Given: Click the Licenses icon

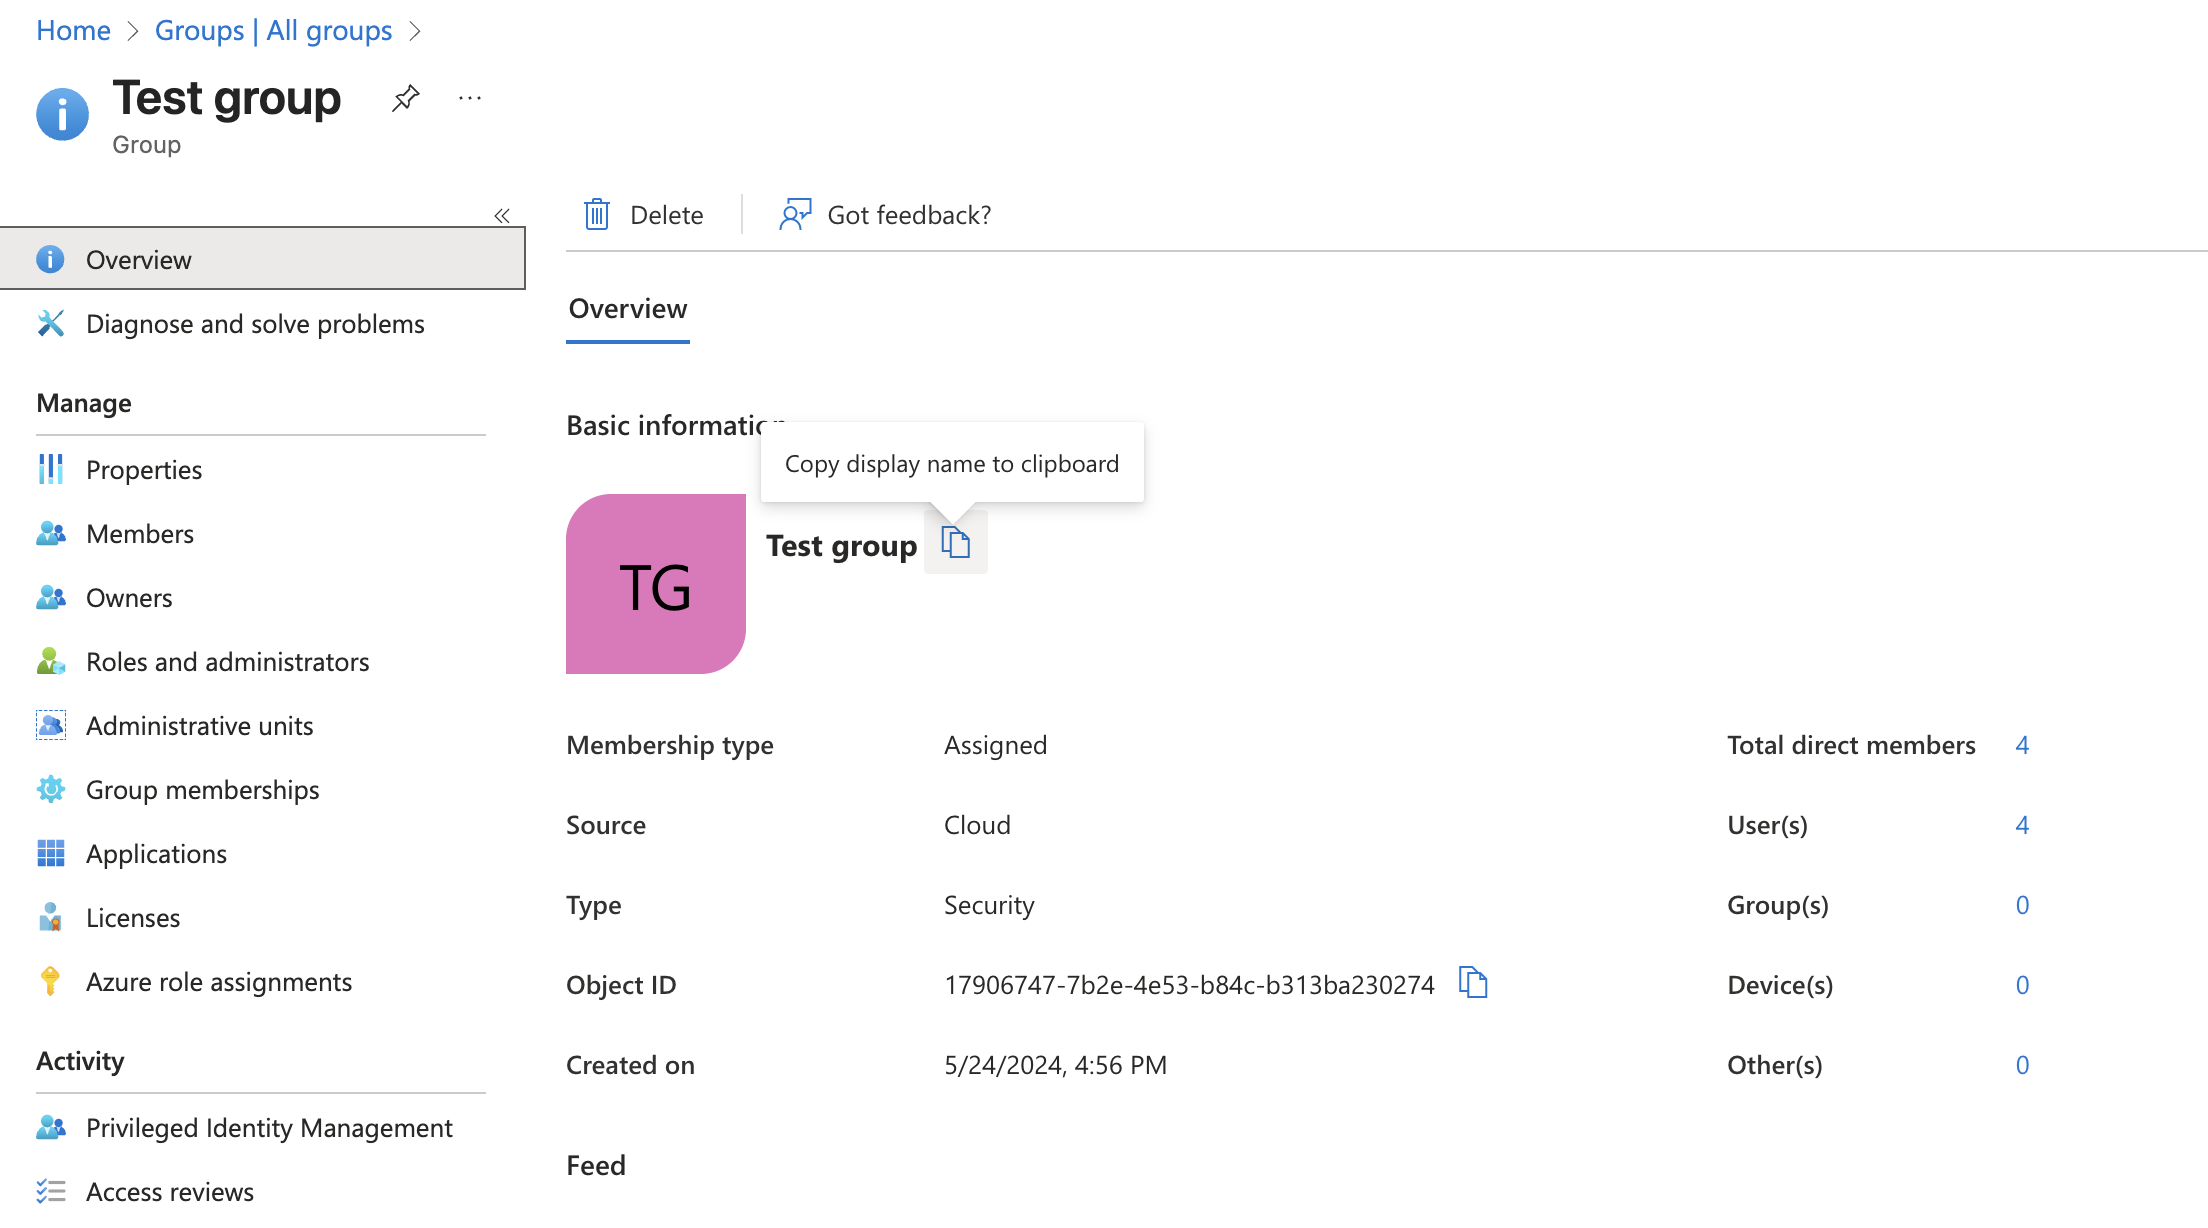Looking at the screenshot, I should pos(51,917).
